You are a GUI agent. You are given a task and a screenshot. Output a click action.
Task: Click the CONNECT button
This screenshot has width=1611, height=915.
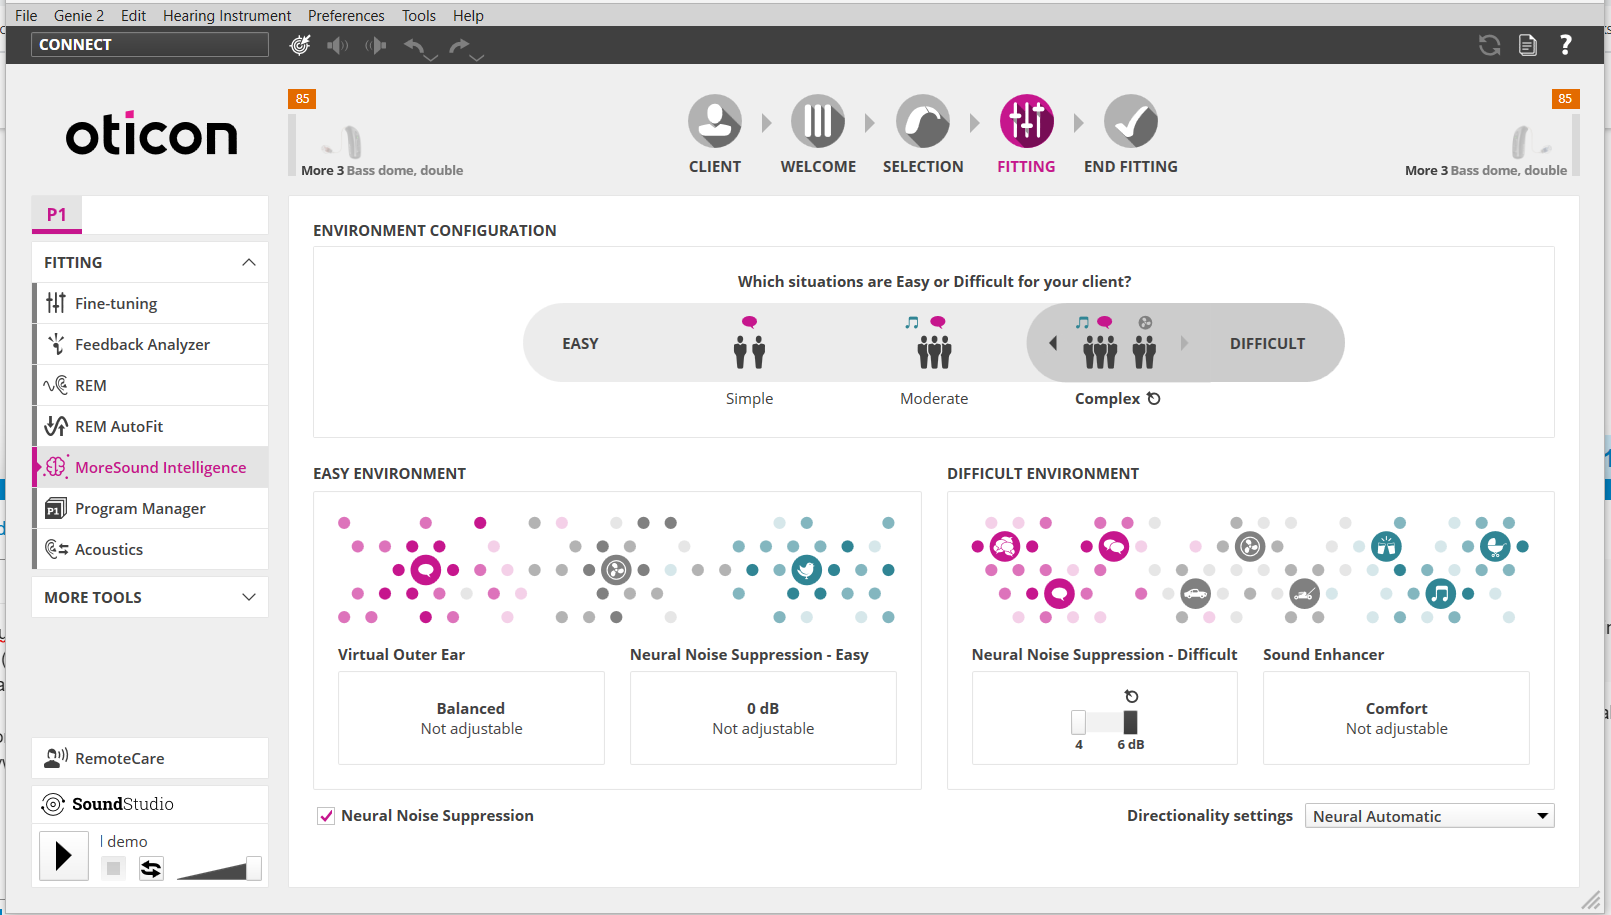coord(150,44)
